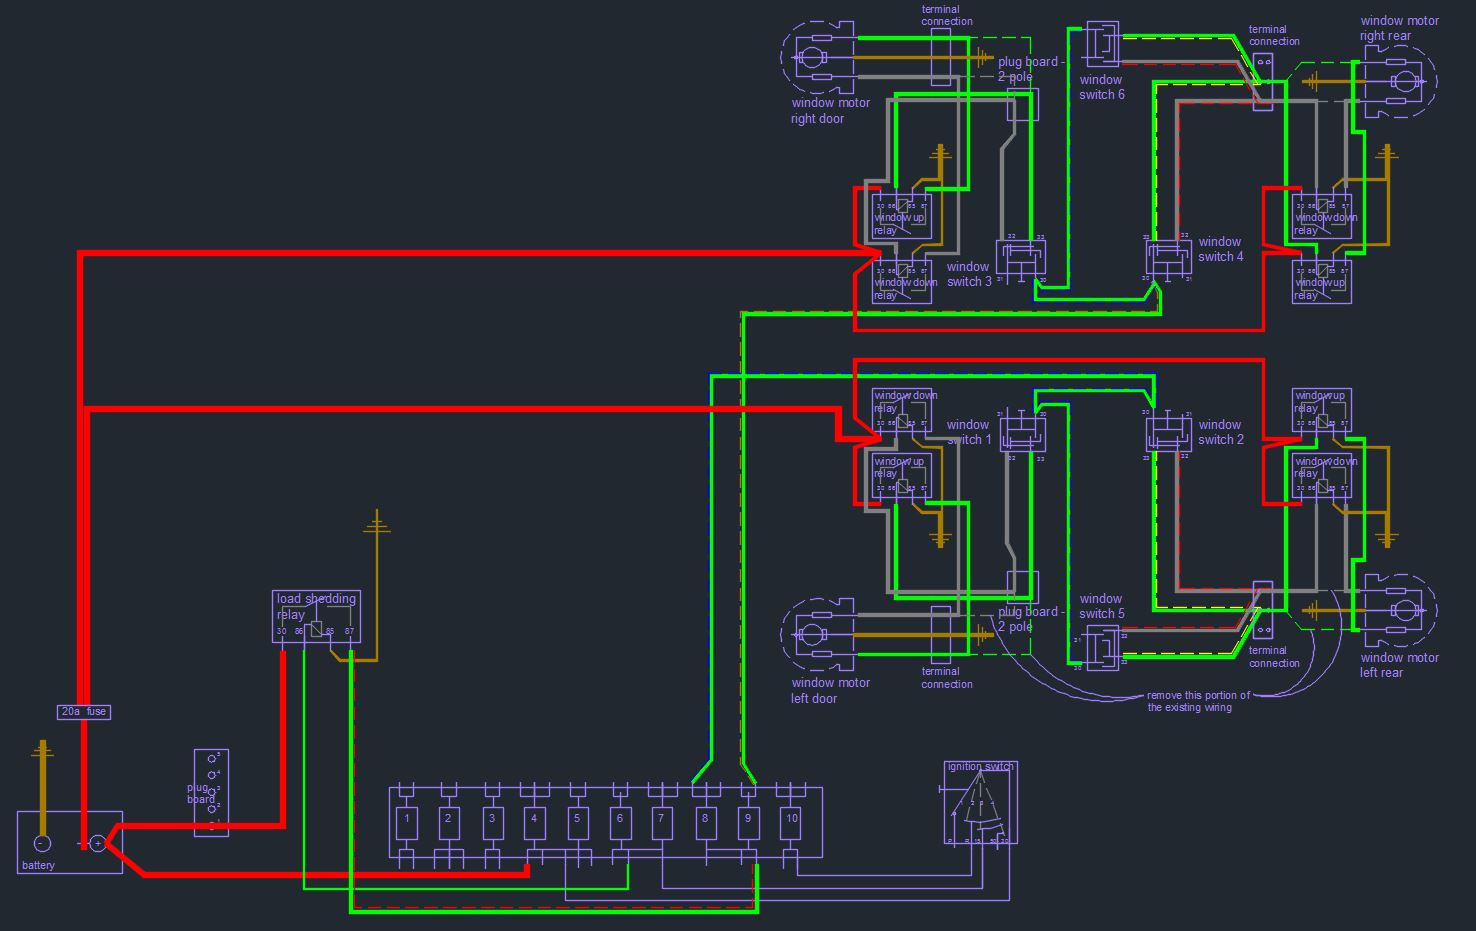Select window up relay in right rear circuit
Viewport: 1476px width, 931px height.
tap(1322, 282)
